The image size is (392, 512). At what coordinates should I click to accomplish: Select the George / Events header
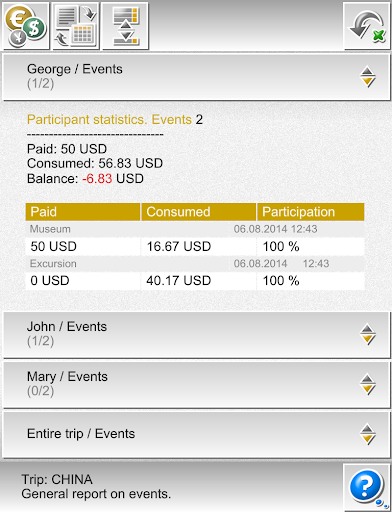pos(196,77)
